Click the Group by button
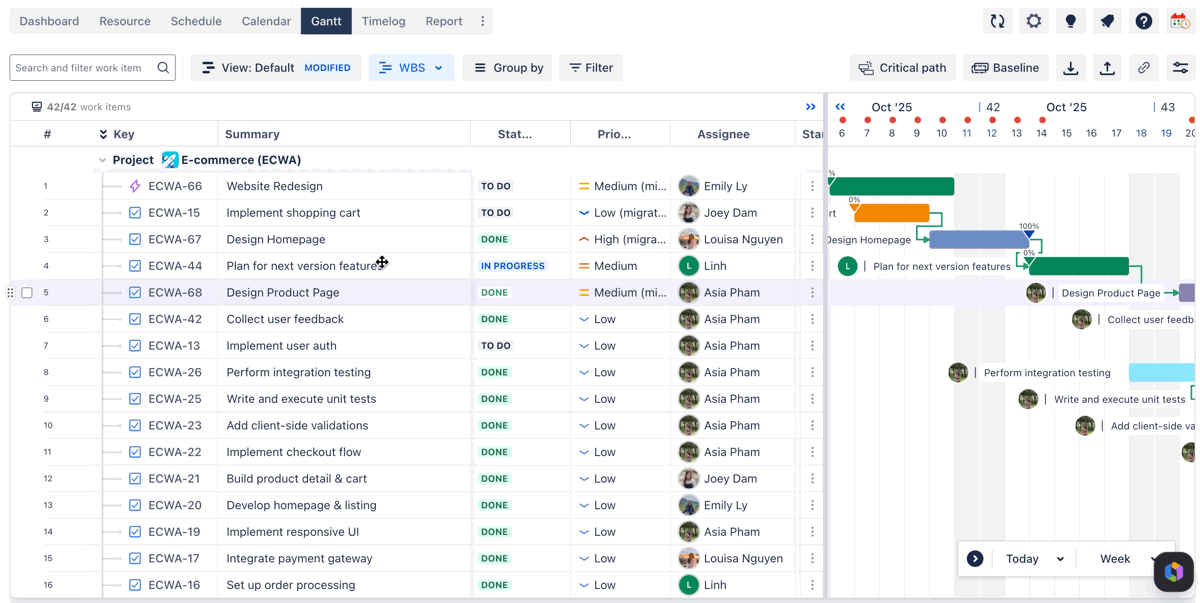 tap(508, 68)
